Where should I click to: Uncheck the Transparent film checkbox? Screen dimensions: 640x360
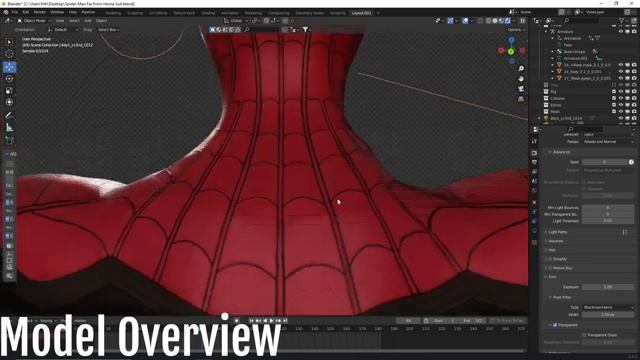coord(555,325)
